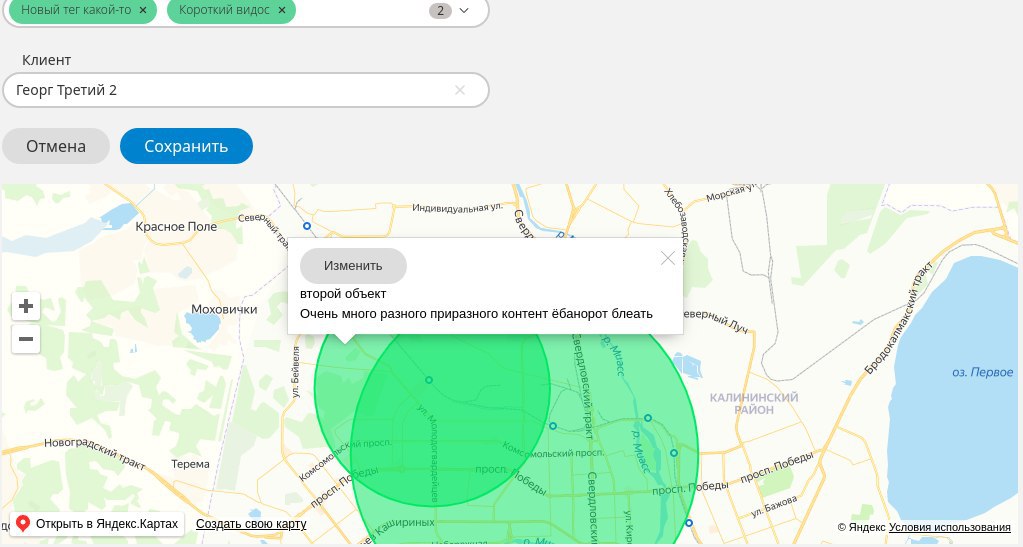1023x547 pixels.
Task: Click the 'Бродокалмакский тракт' road label
Action: (x=899, y=317)
